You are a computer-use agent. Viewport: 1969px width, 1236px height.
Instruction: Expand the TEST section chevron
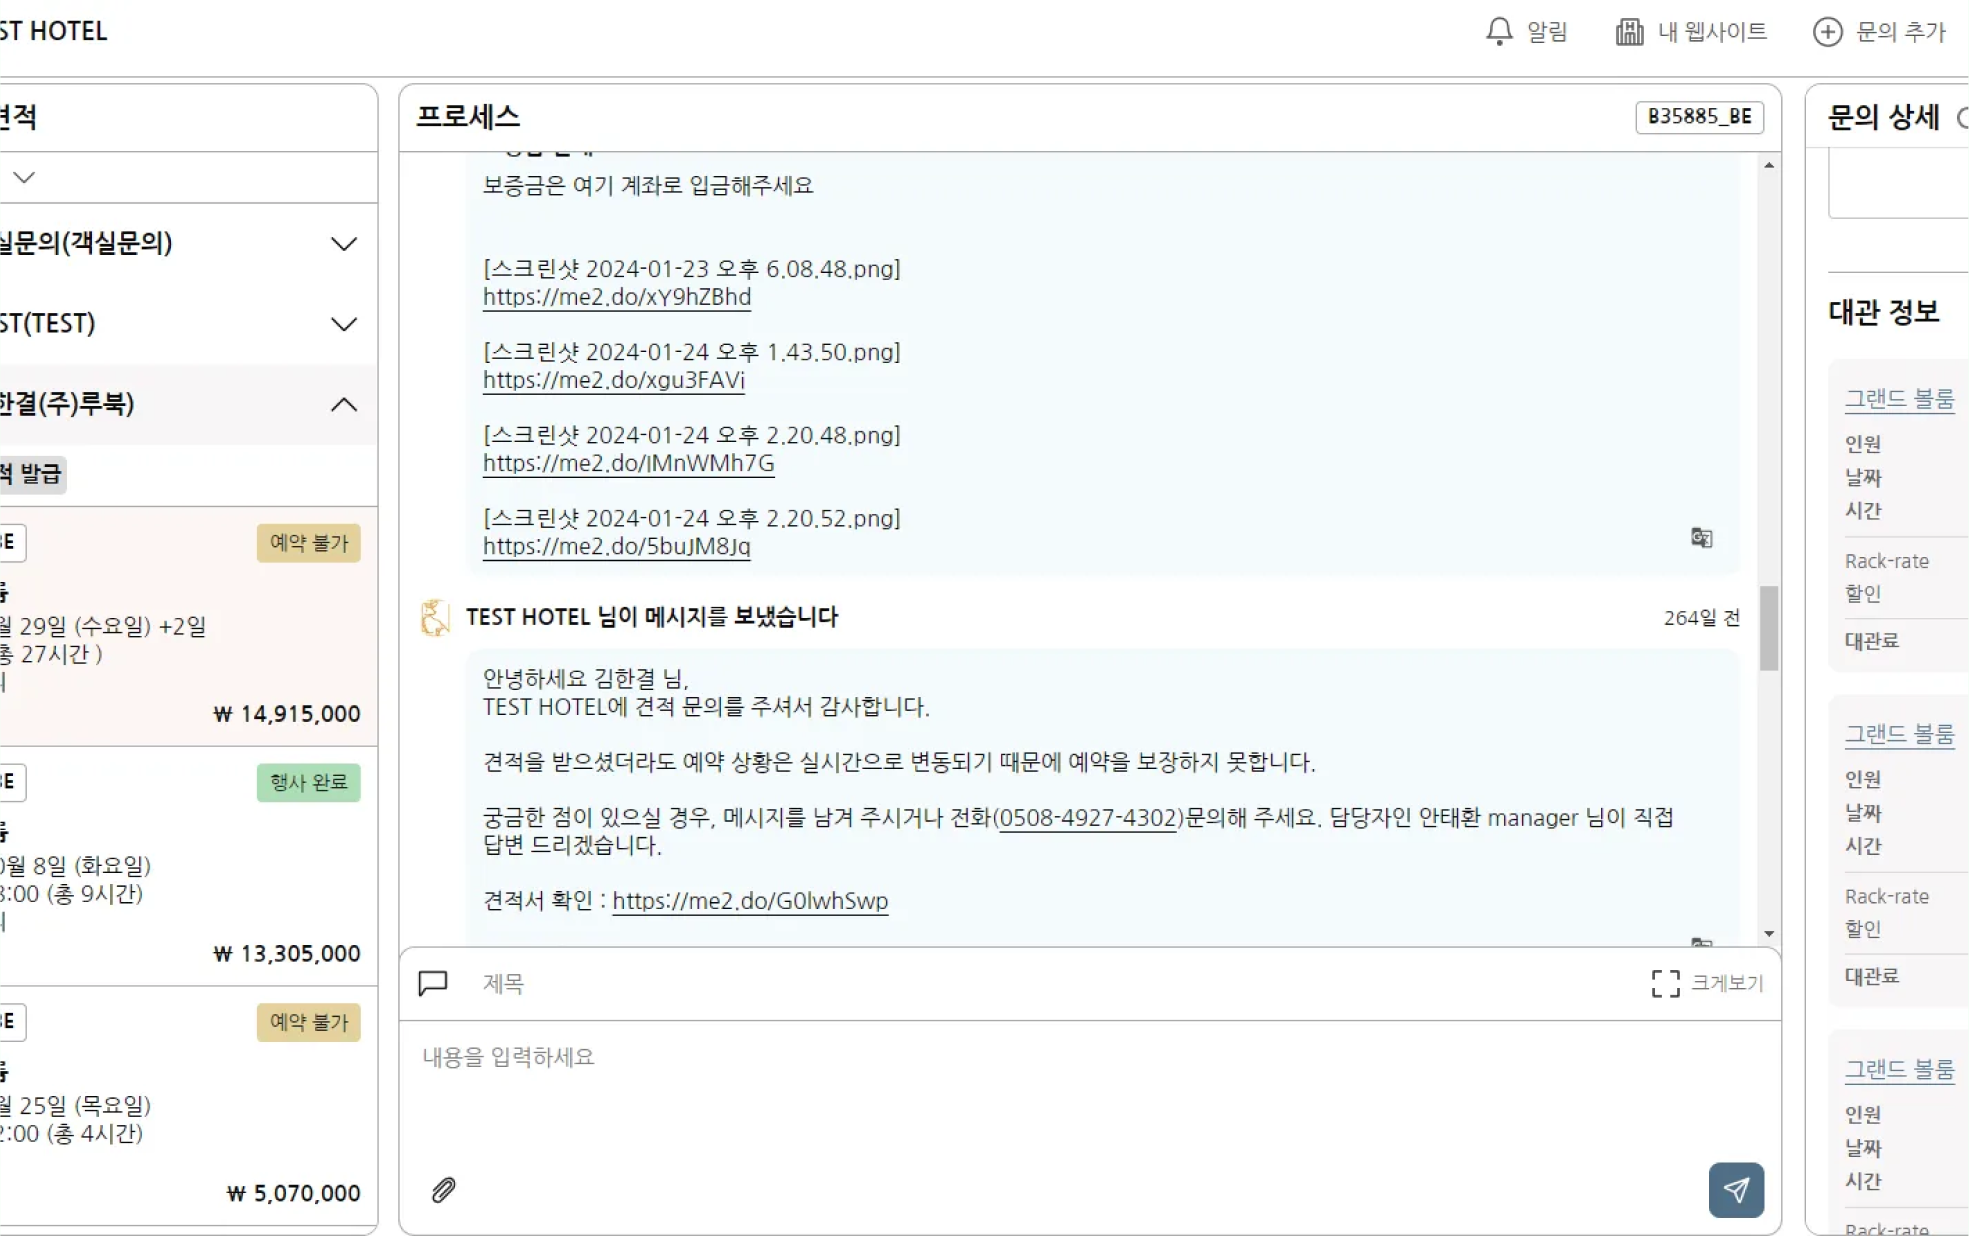[x=344, y=324]
